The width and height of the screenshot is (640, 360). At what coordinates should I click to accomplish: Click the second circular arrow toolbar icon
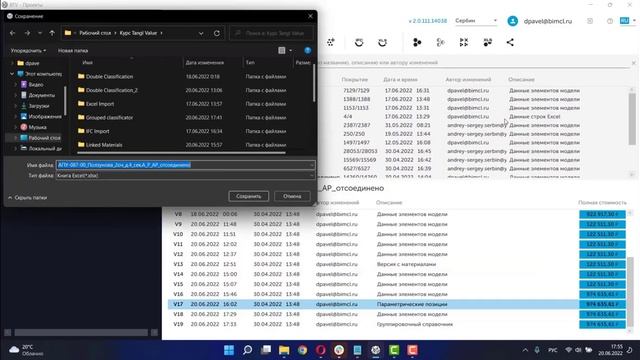[x=382, y=42]
